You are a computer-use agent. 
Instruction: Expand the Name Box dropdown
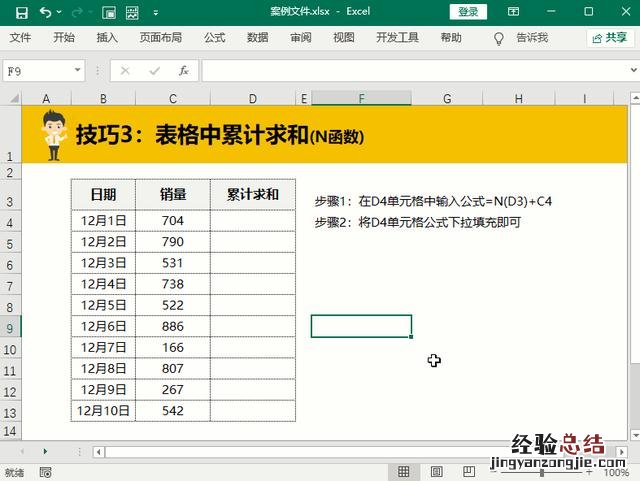point(78,71)
